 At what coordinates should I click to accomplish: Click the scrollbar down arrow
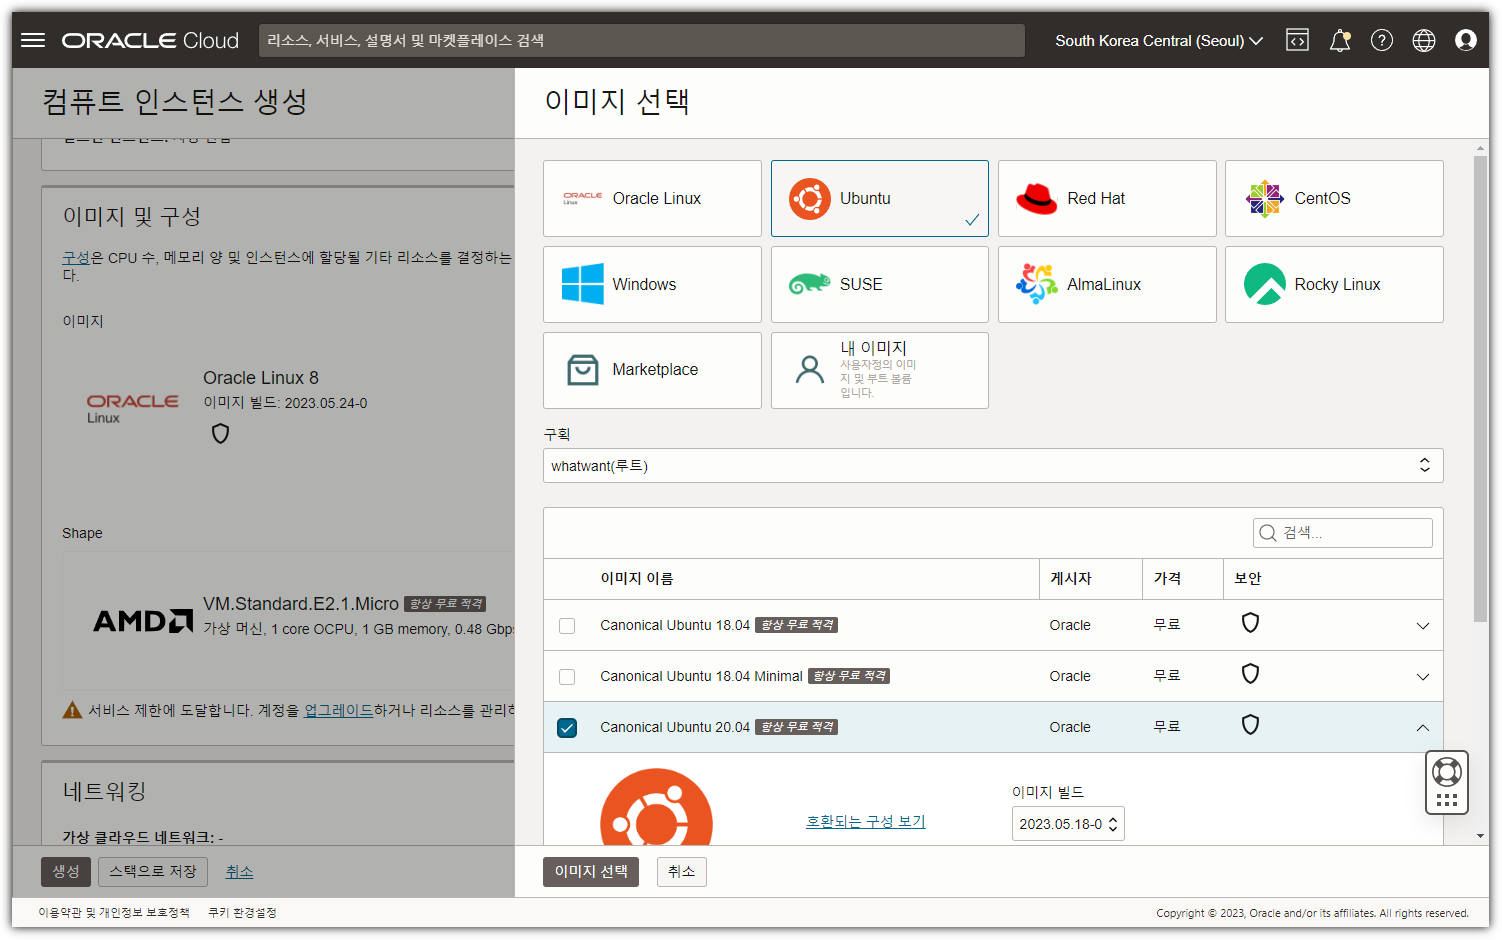1481,836
